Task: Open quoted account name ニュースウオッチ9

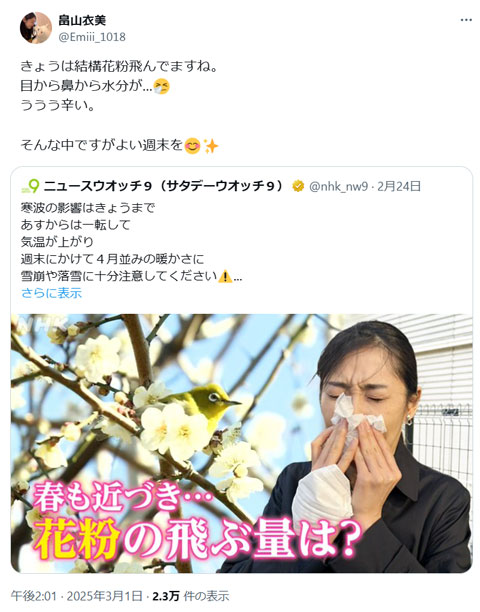Action: coord(165,186)
